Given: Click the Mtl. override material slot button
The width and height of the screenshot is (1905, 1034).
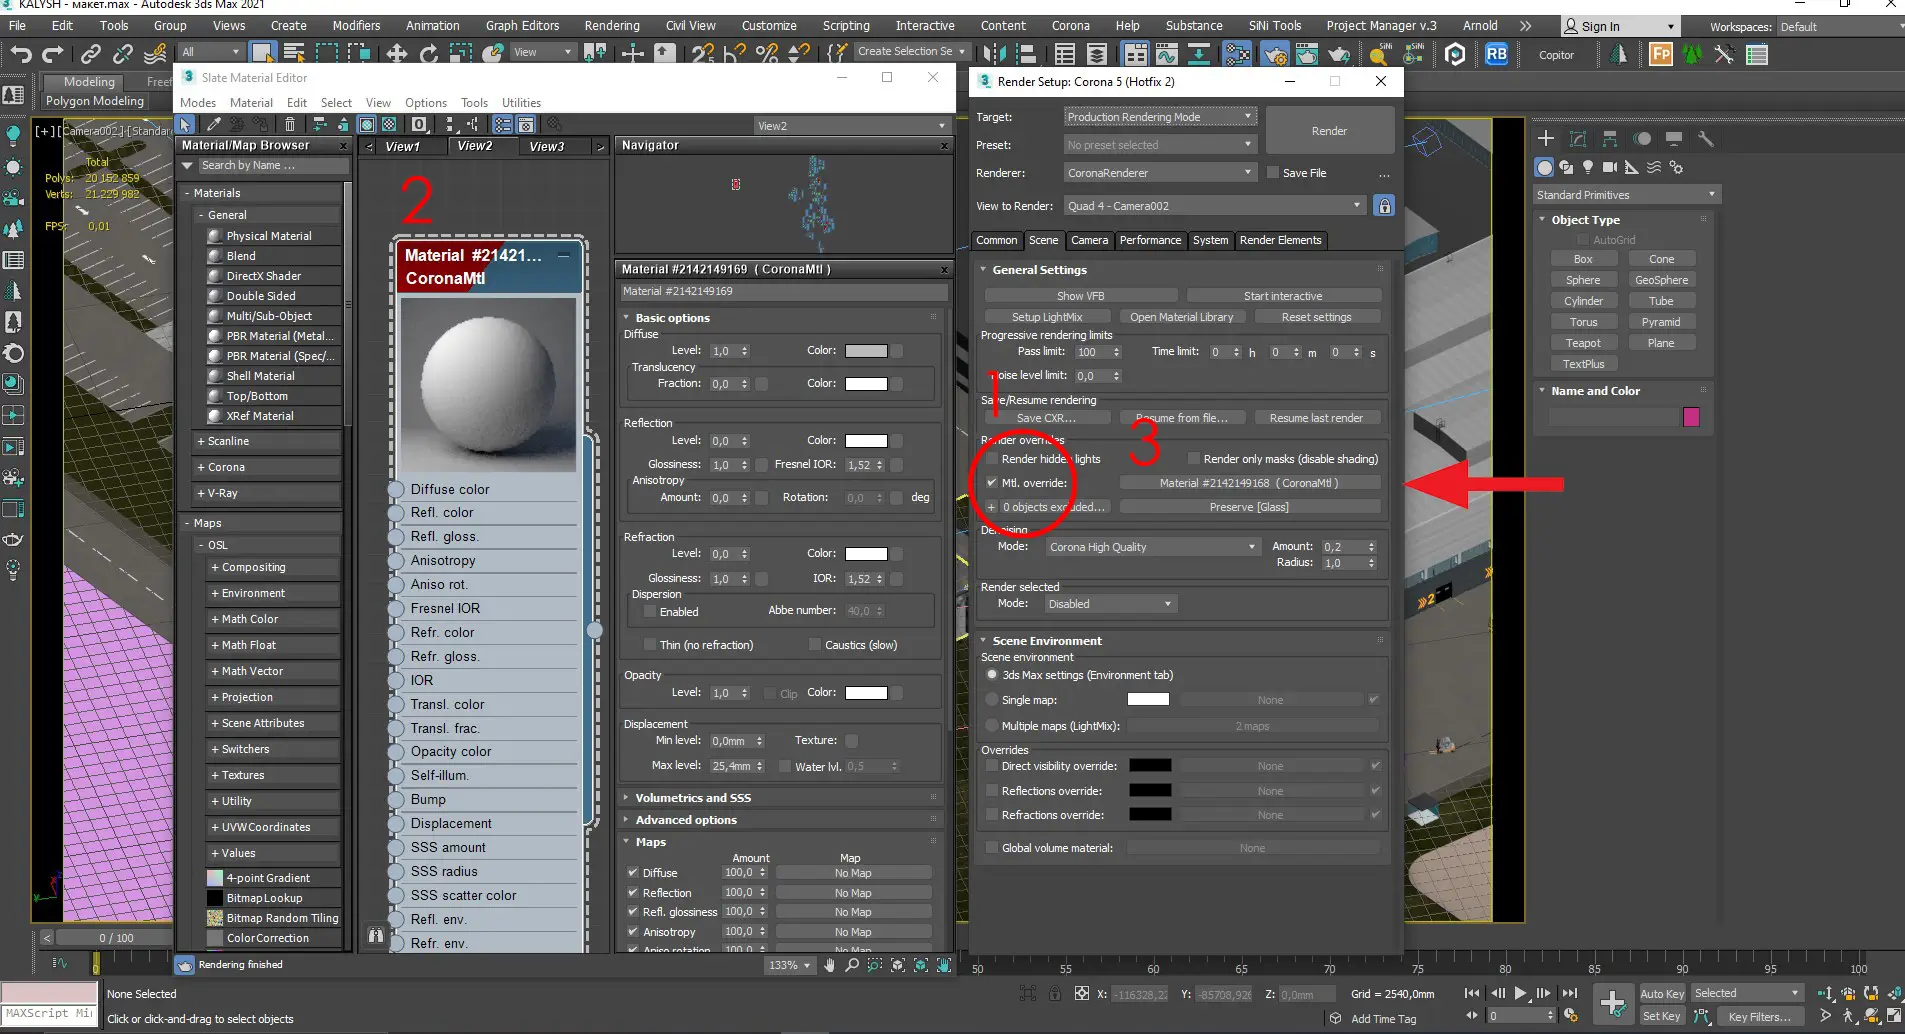Looking at the screenshot, I should pyautogui.click(x=1249, y=483).
